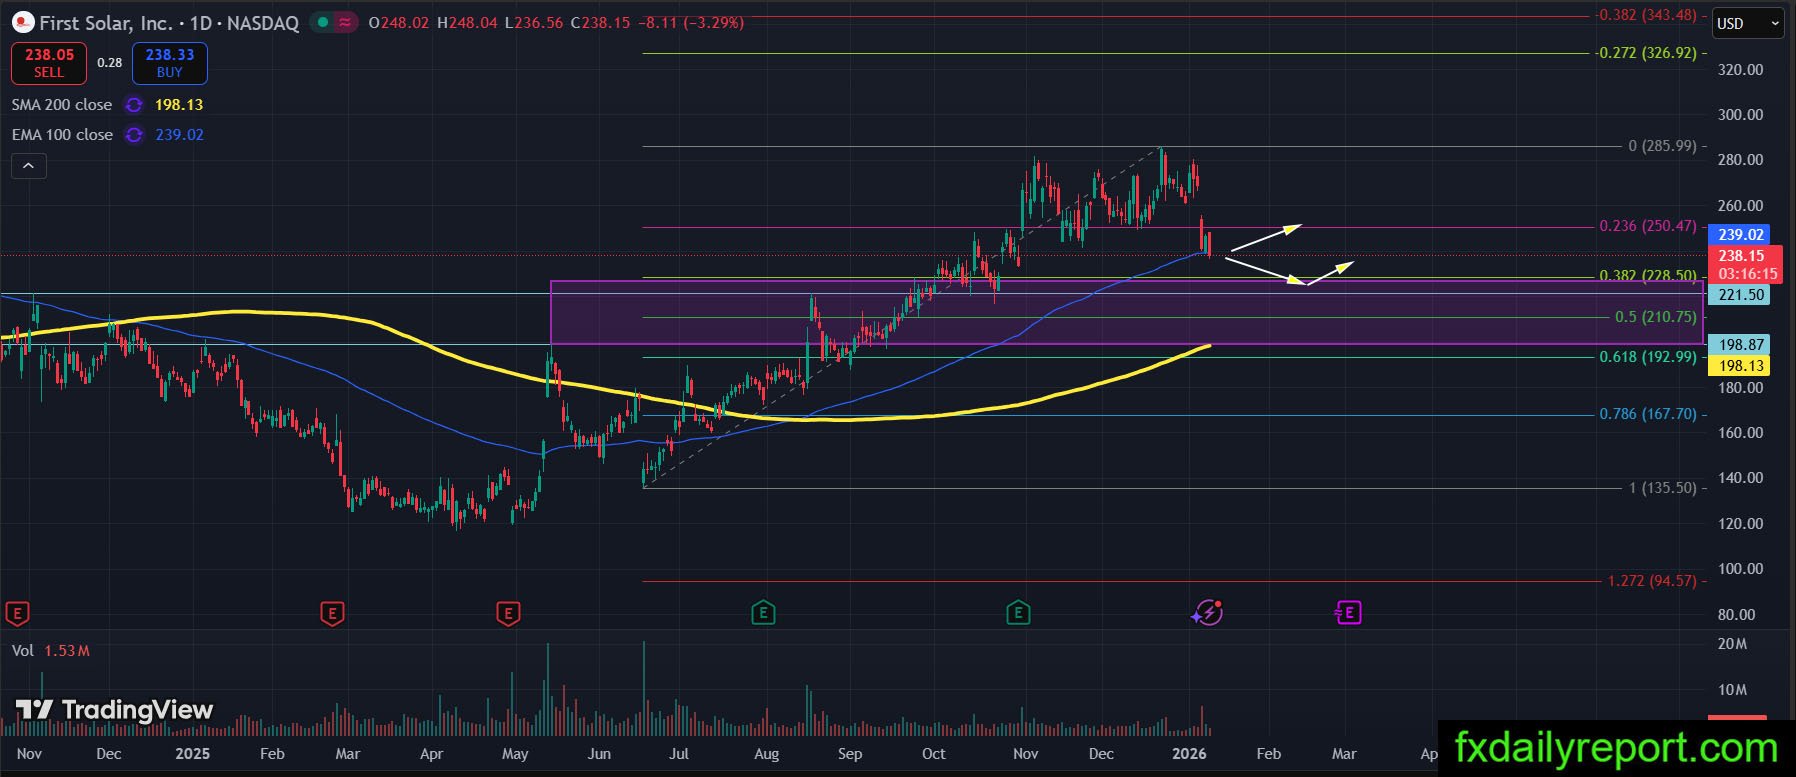This screenshot has height=777, width=1796.
Task: Toggle the green market status dot
Action: 322,22
